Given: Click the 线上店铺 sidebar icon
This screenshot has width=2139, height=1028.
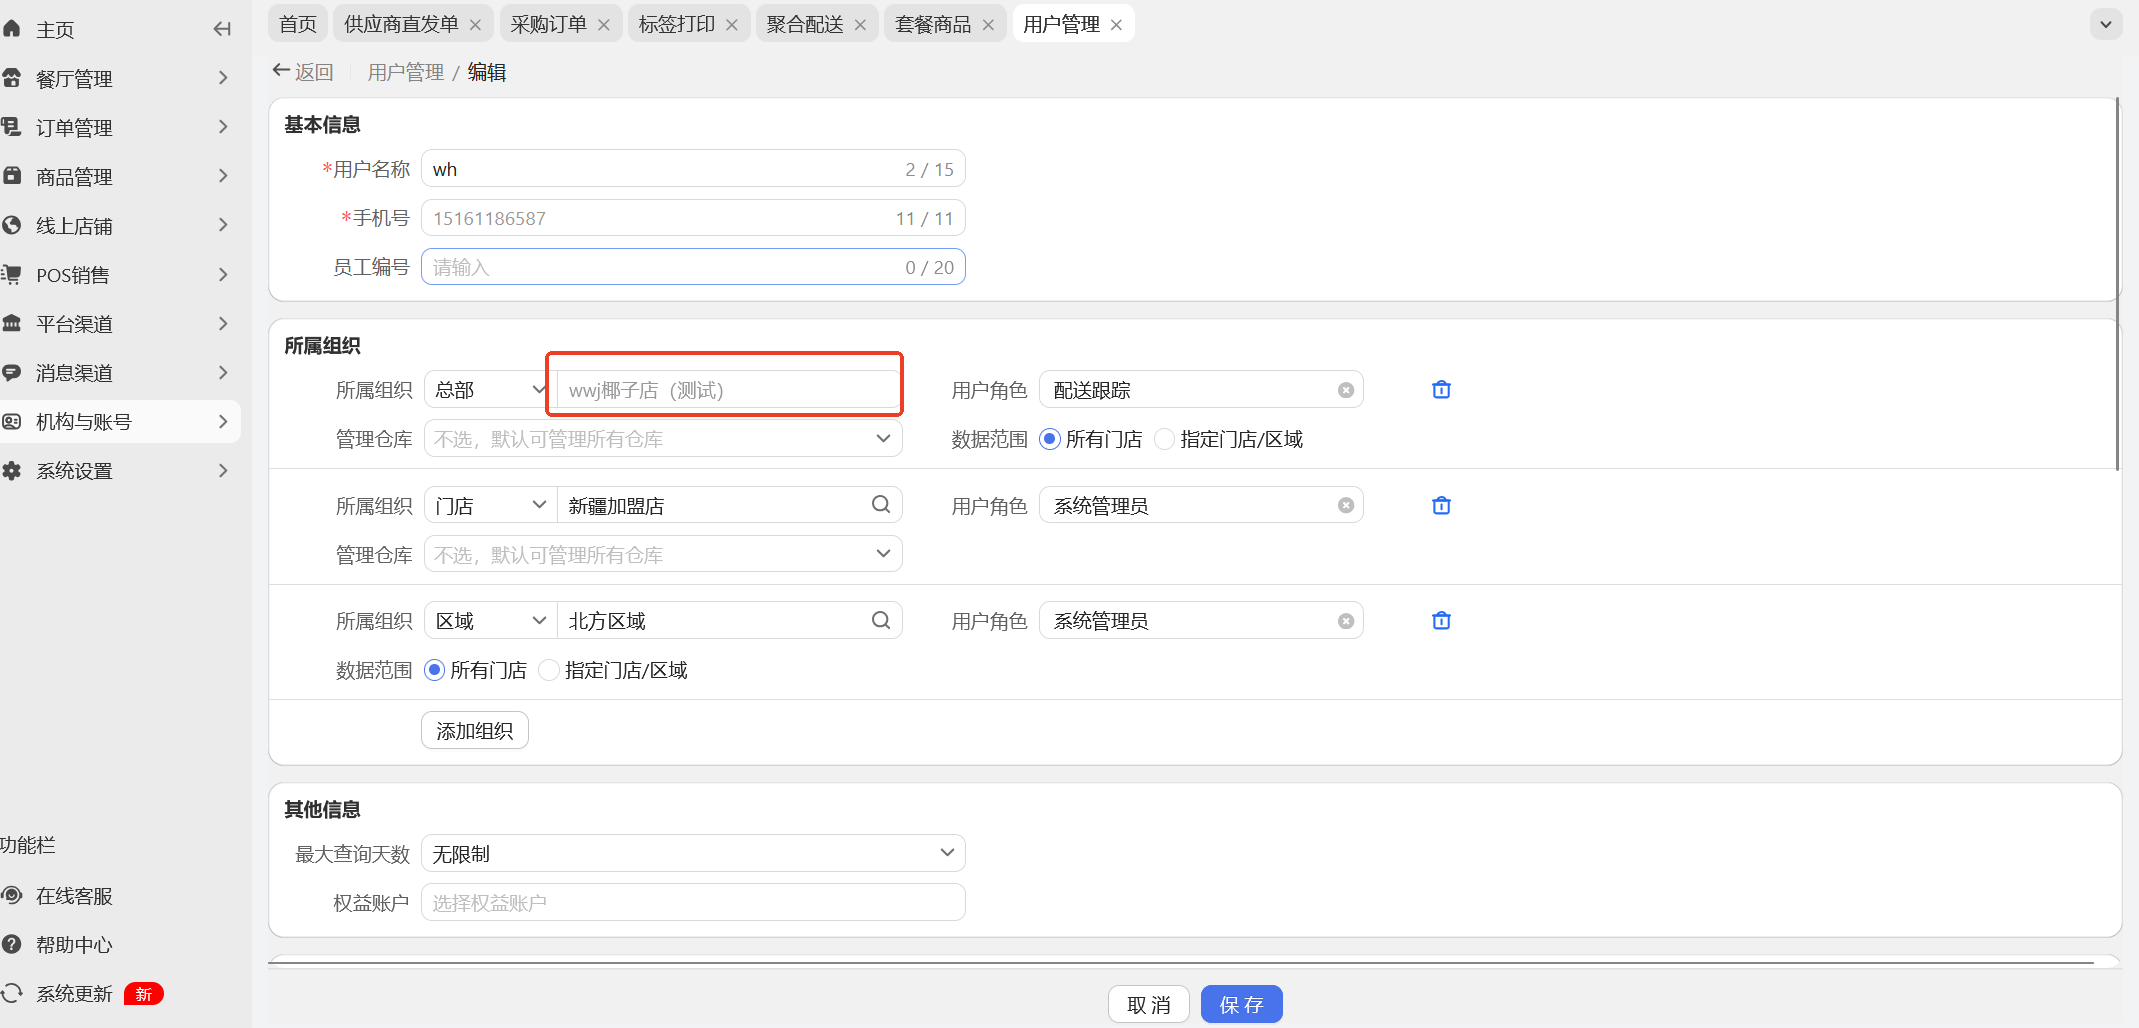Looking at the screenshot, I should pyautogui.click(x=12, y=225).
